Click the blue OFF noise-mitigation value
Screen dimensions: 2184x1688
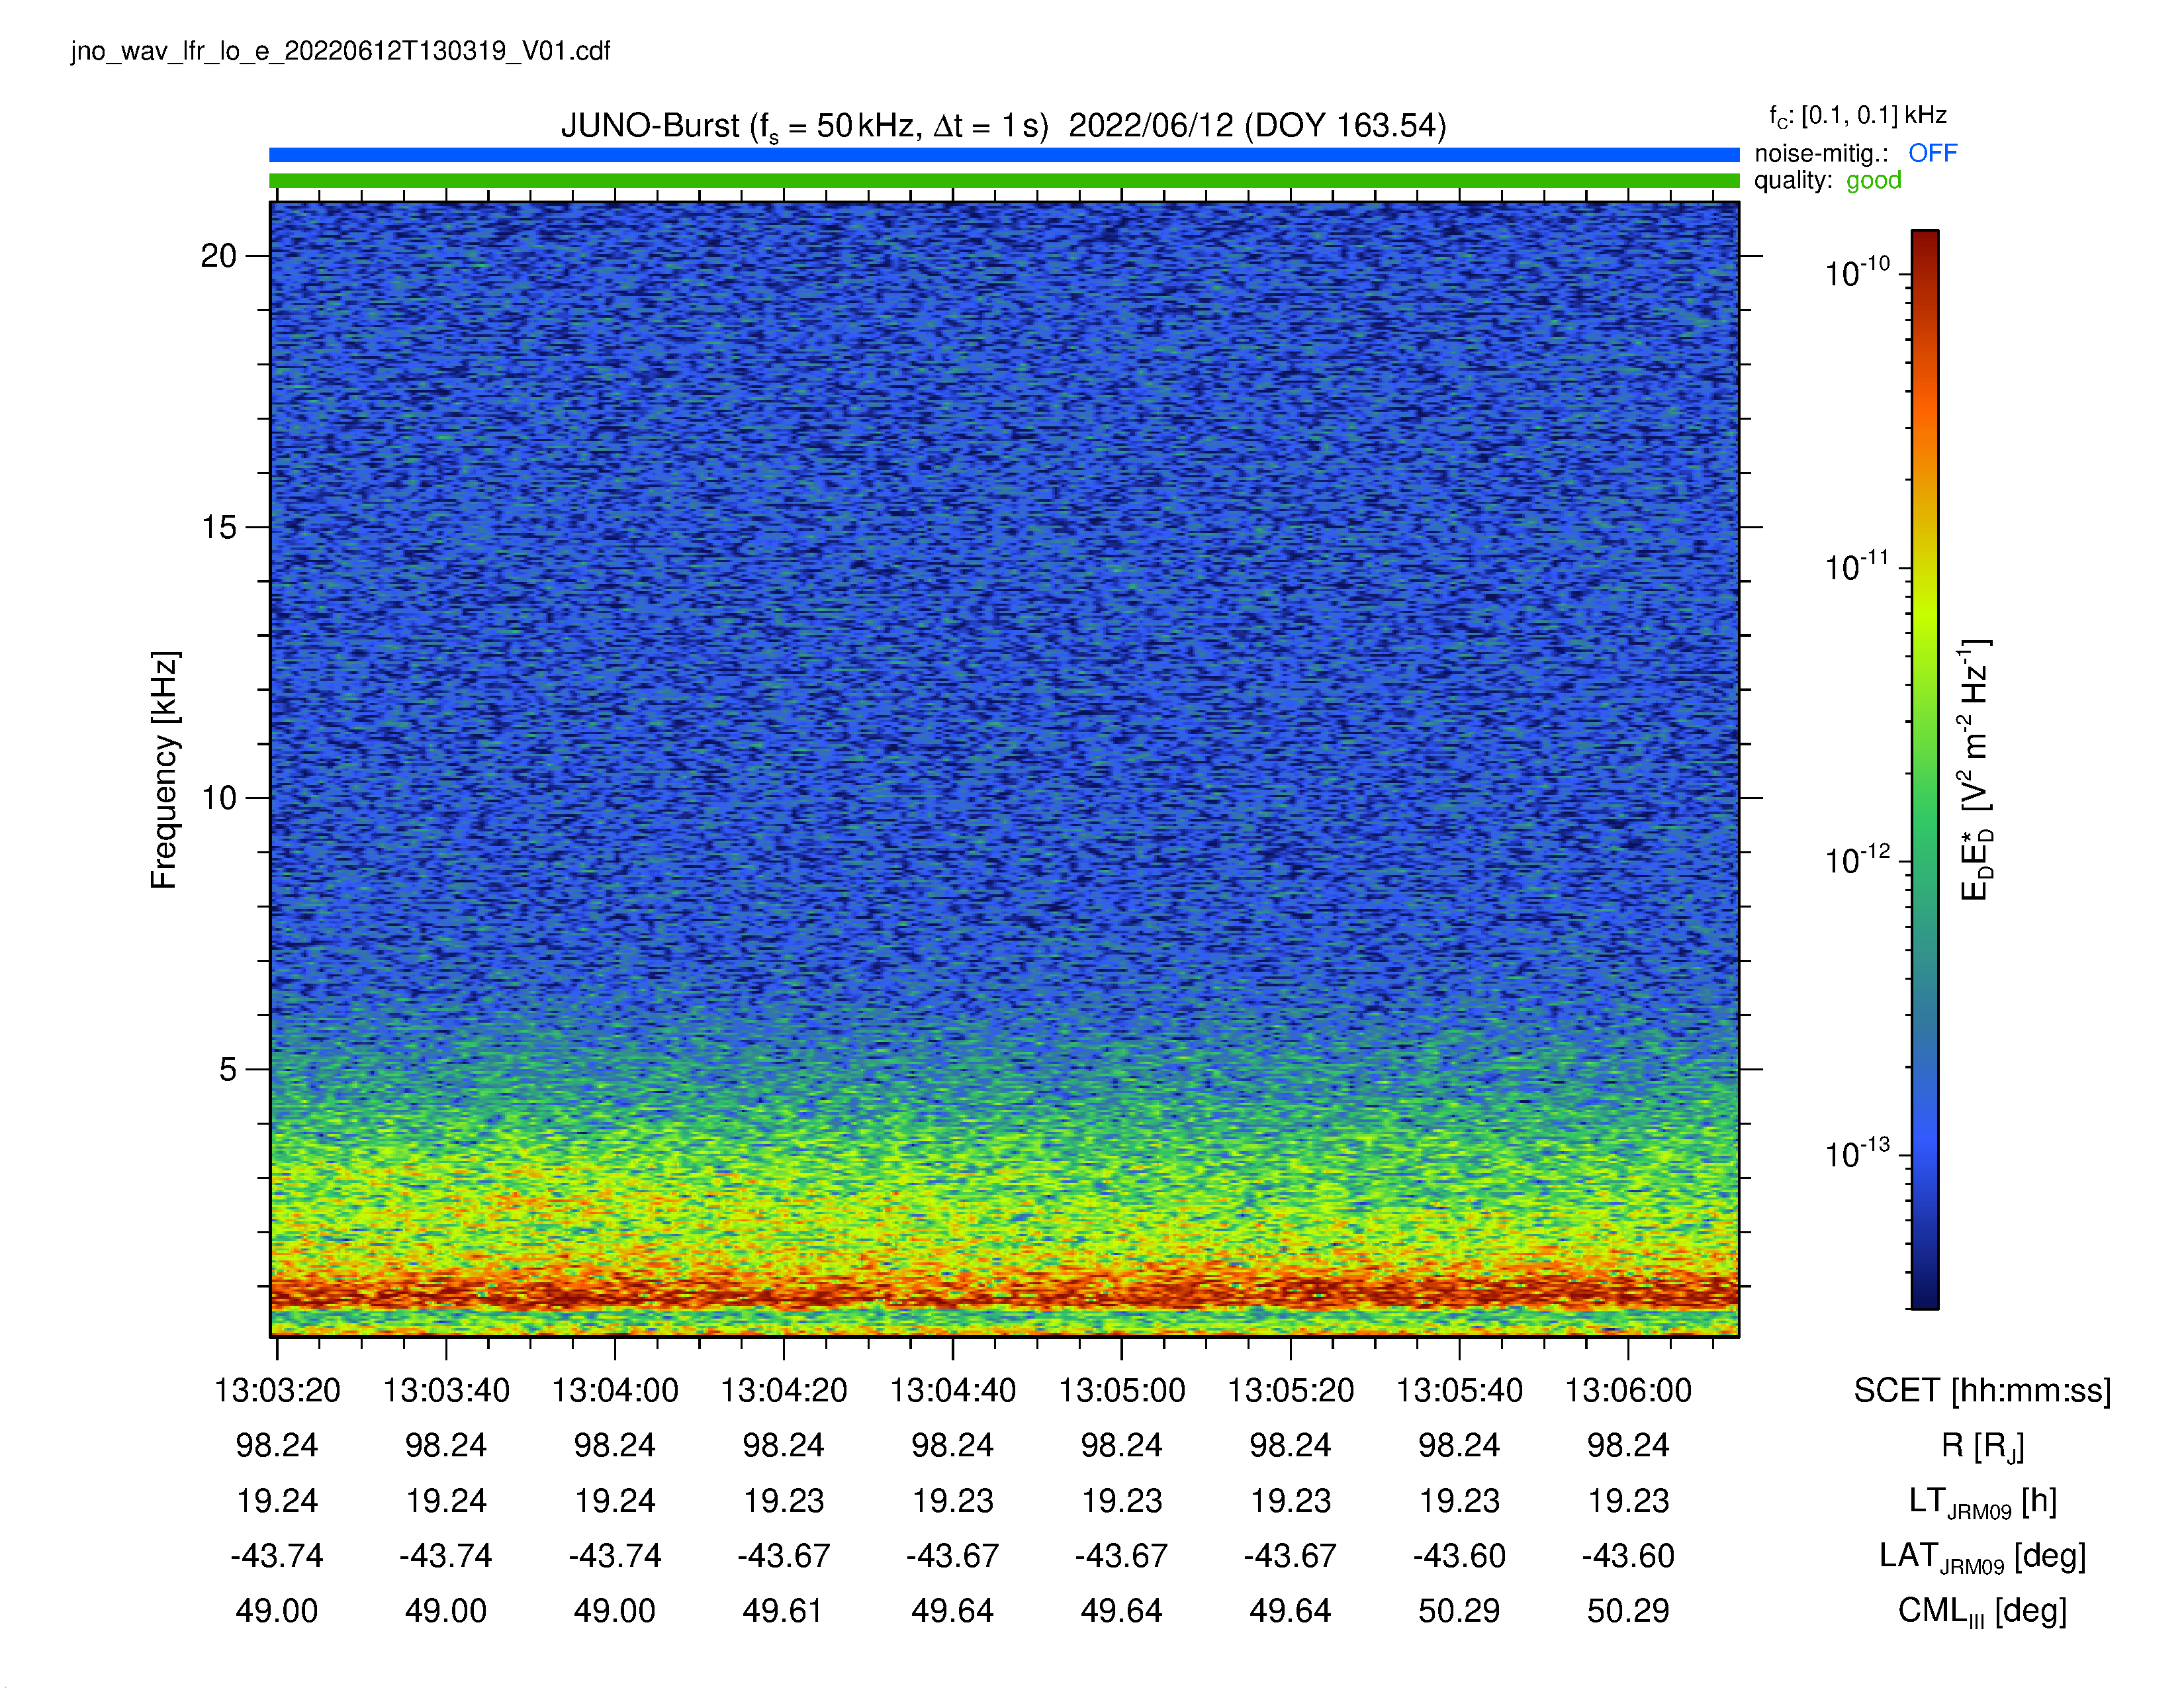[x=1932, y=153]
